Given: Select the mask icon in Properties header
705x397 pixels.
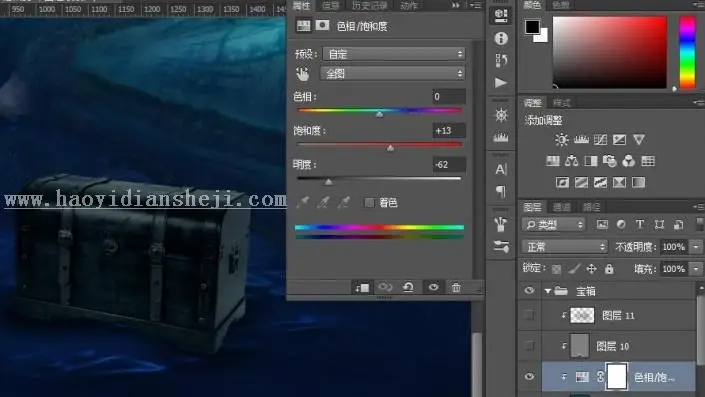Looking at the screenshot, I should [322, 25].
